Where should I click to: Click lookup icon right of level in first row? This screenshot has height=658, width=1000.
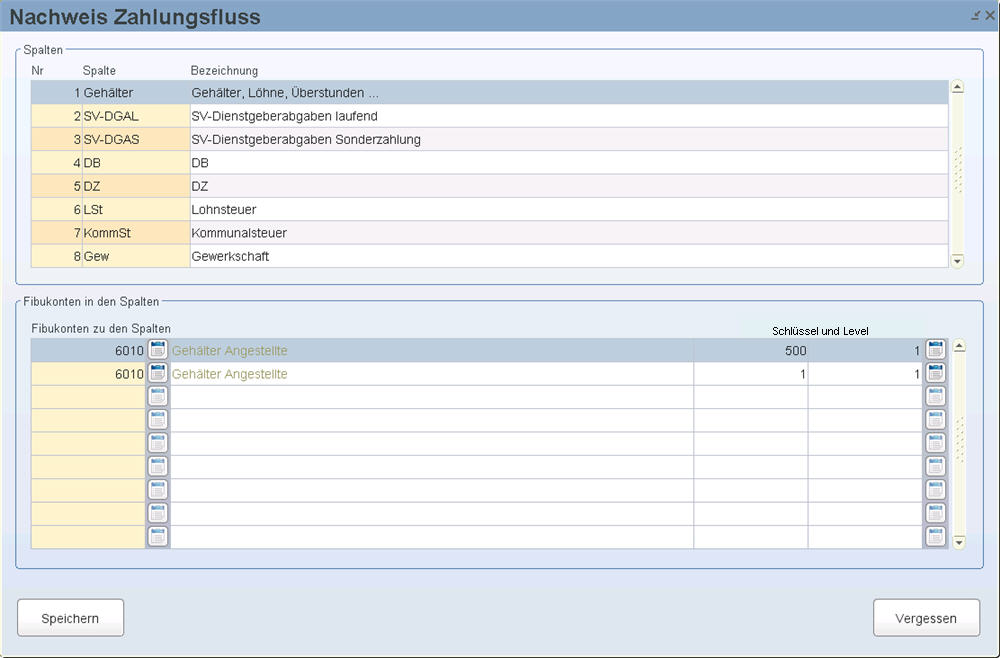point(935,350)
